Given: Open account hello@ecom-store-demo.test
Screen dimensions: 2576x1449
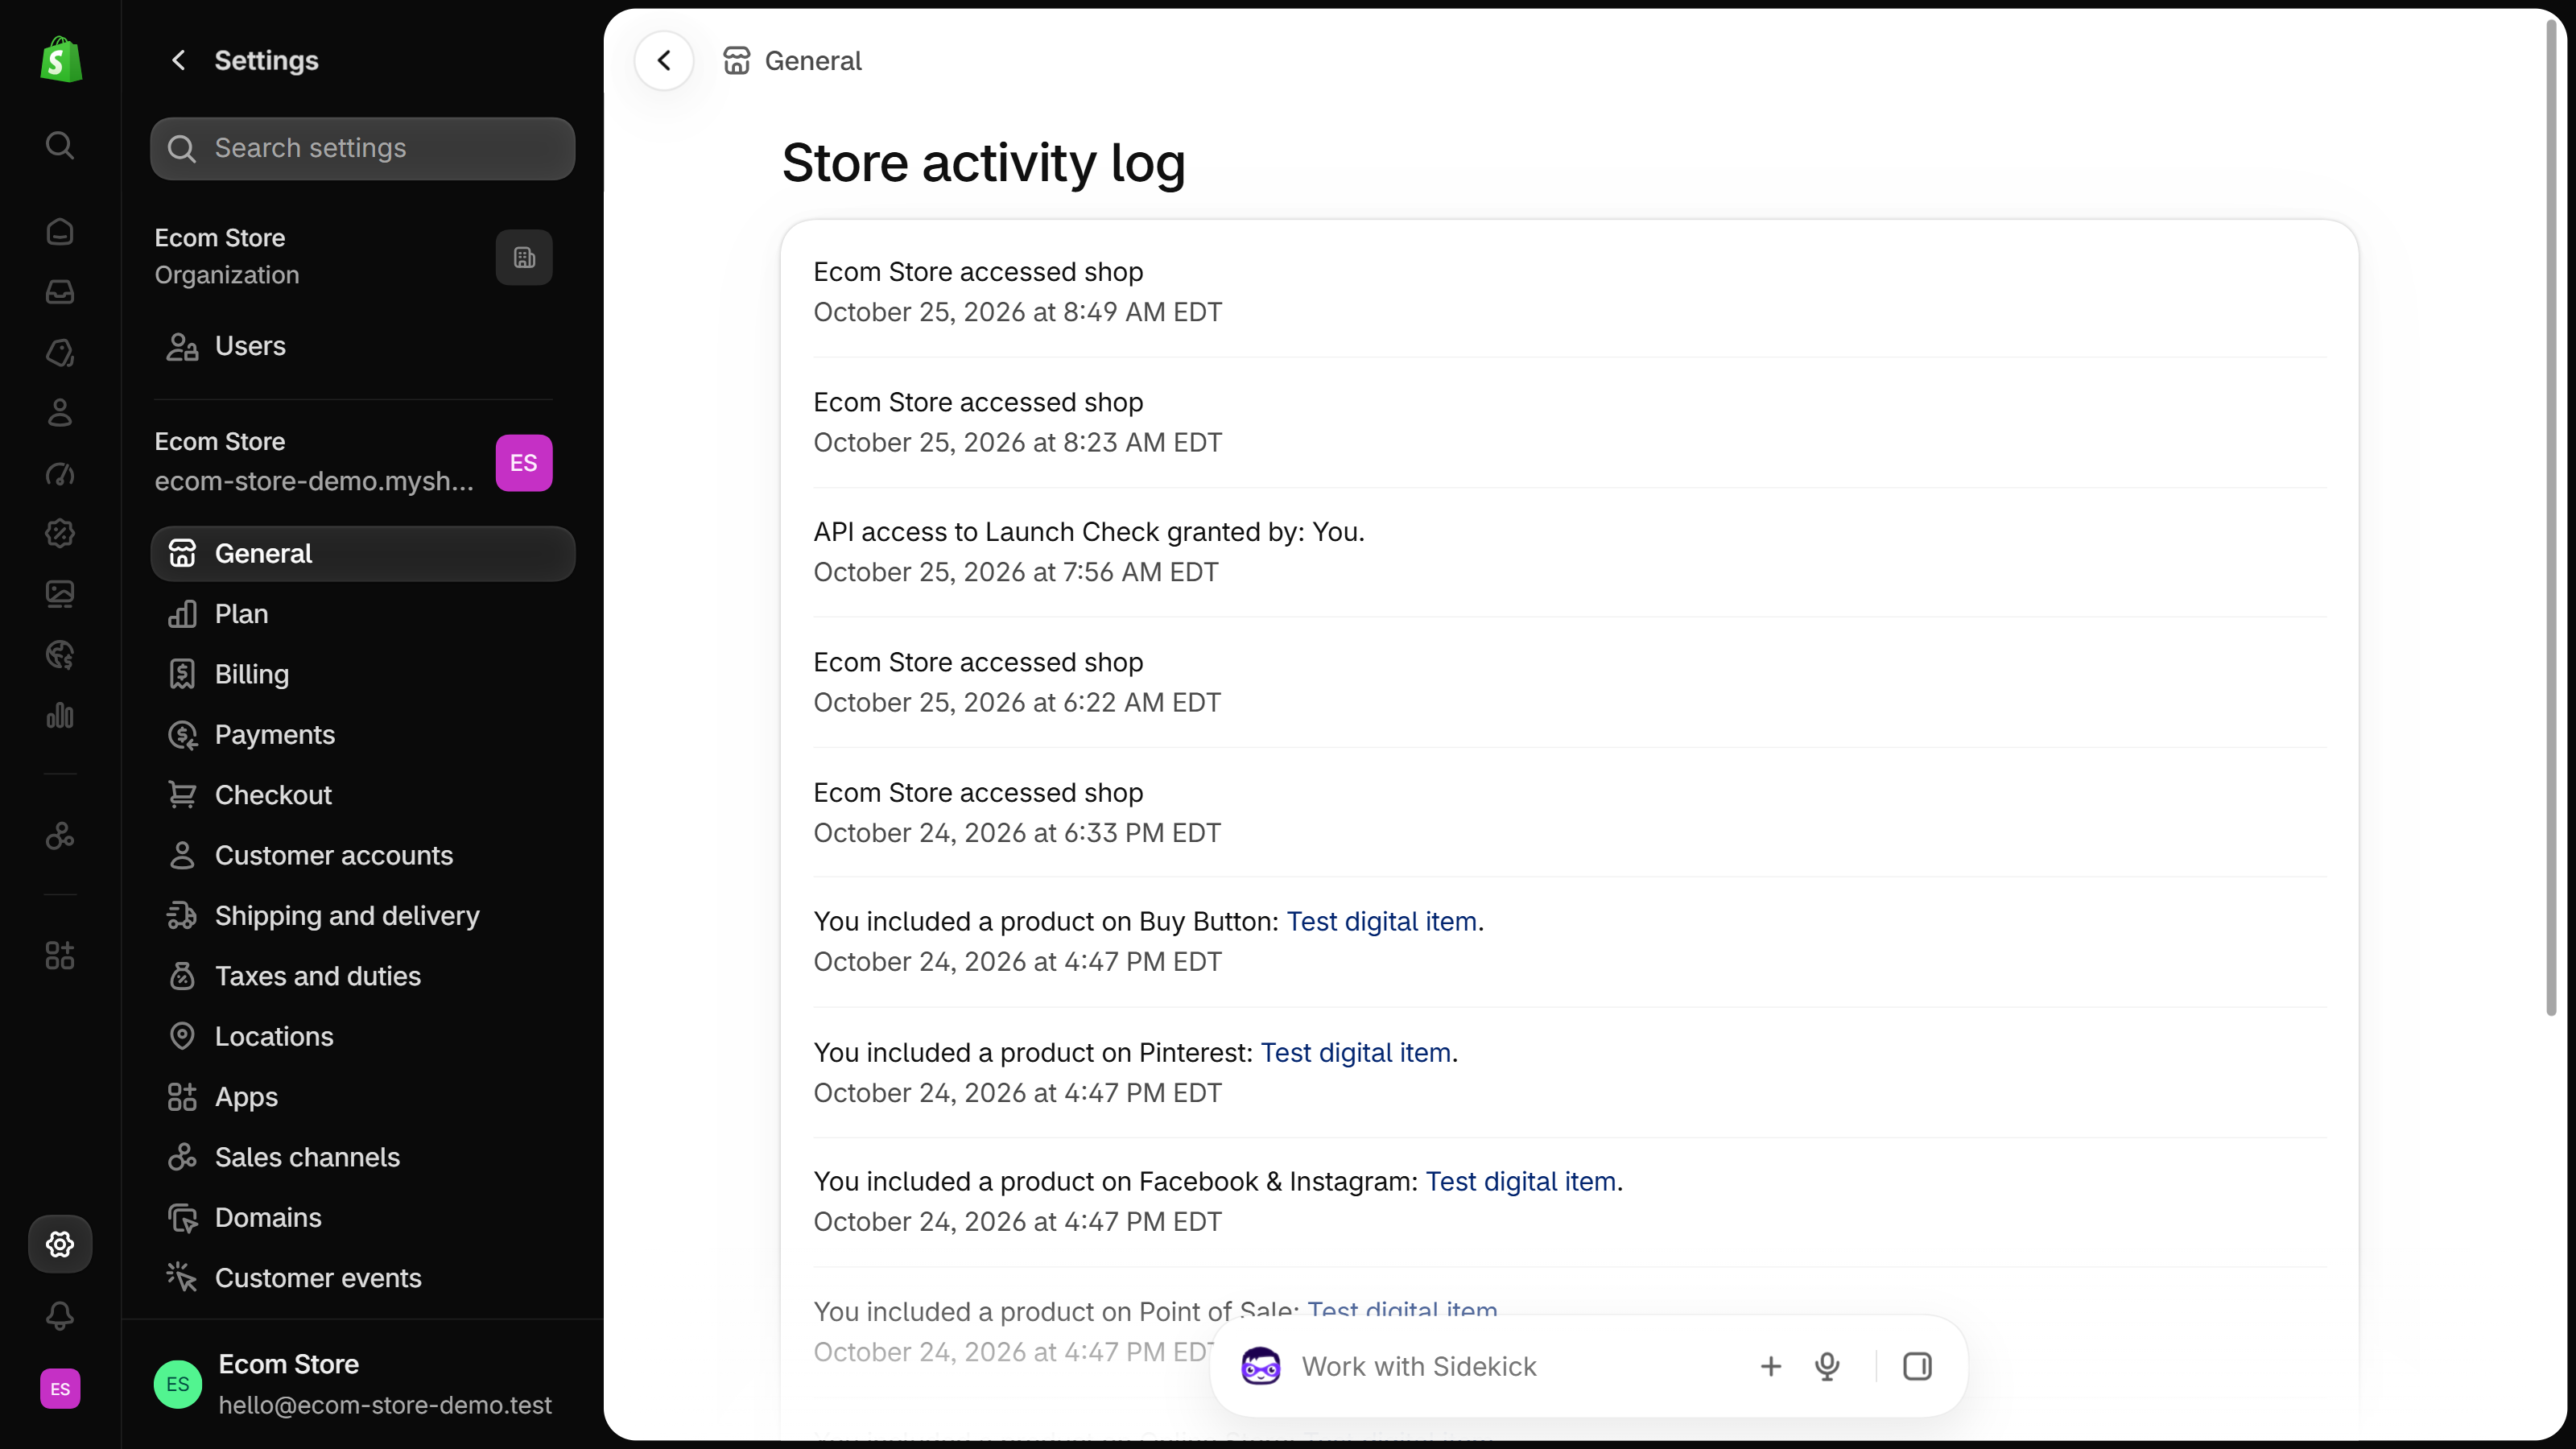Looking at the screenshot, I should click(353, 1385).
